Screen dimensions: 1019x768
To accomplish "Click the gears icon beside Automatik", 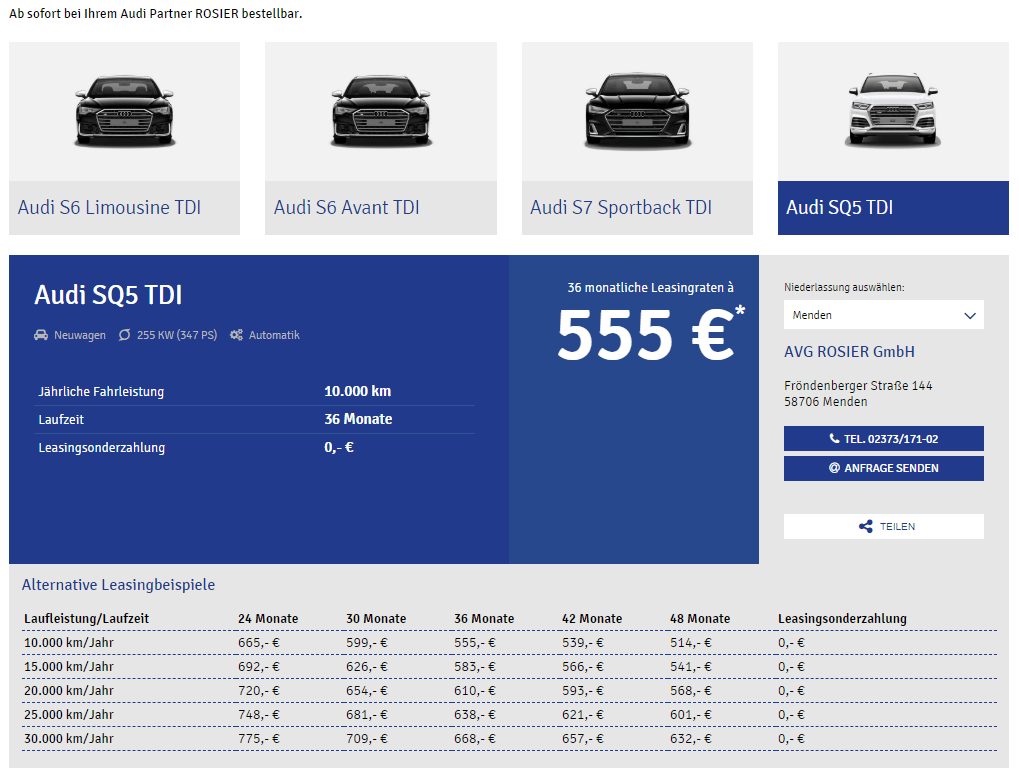I will [x=237, y=335].
